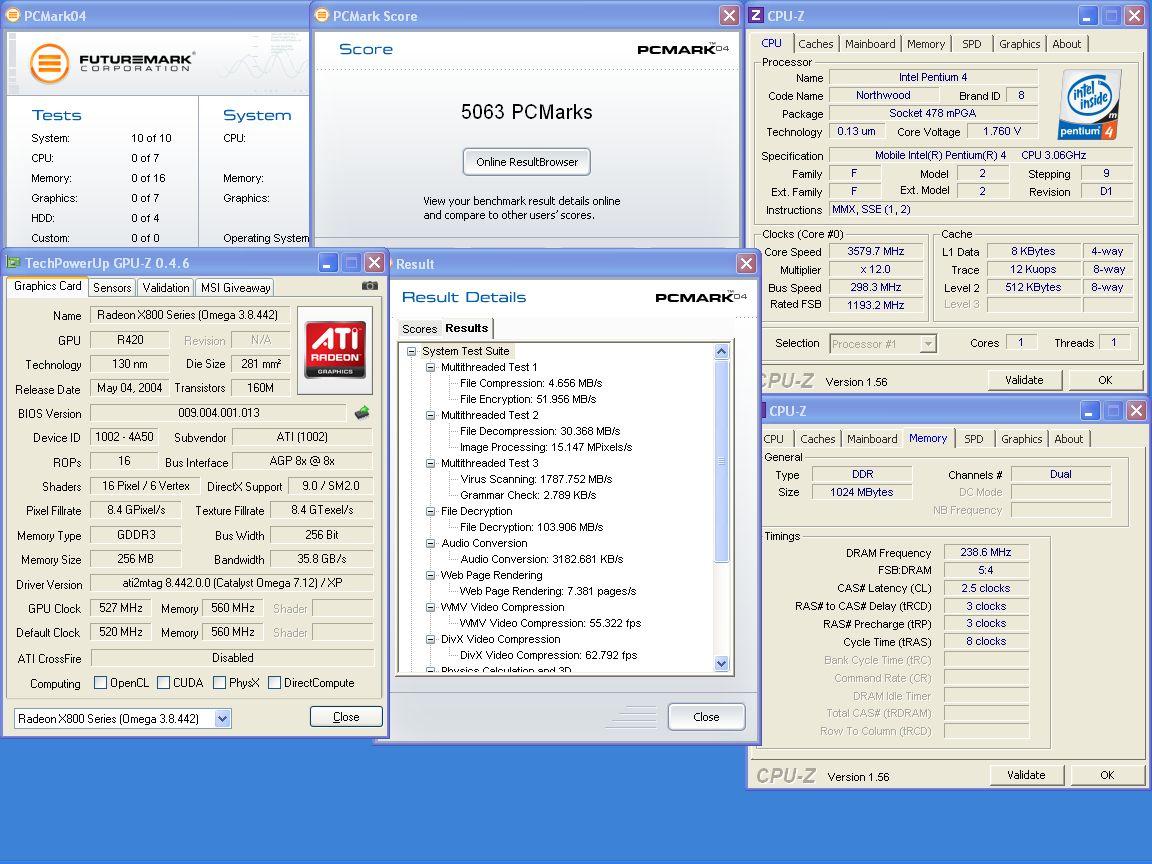Image resolution: width=1152 pixels, height=864 pixels.
Task: Collapse the Multithreaded Test 2 node
Action: [431, 415]
